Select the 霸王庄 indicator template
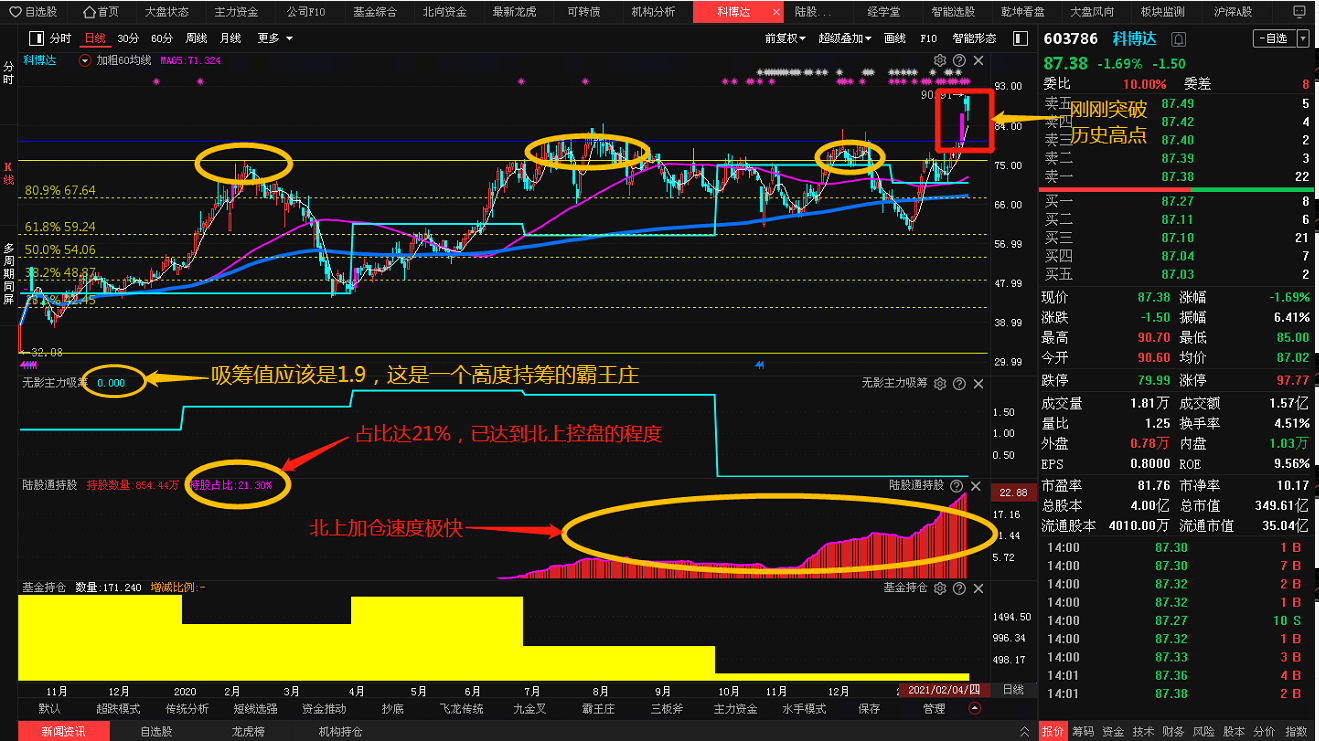Image resolution: width=1319 pixels, height=741 pixels. click(598, 708)
